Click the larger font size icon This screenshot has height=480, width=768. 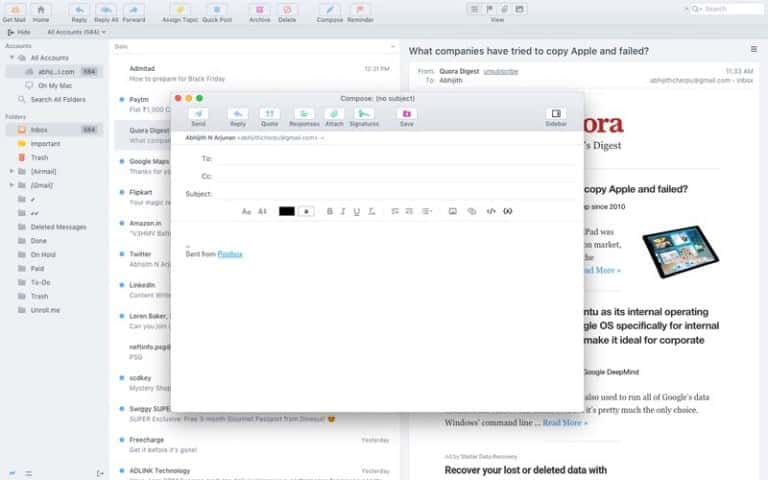(246, 212)
